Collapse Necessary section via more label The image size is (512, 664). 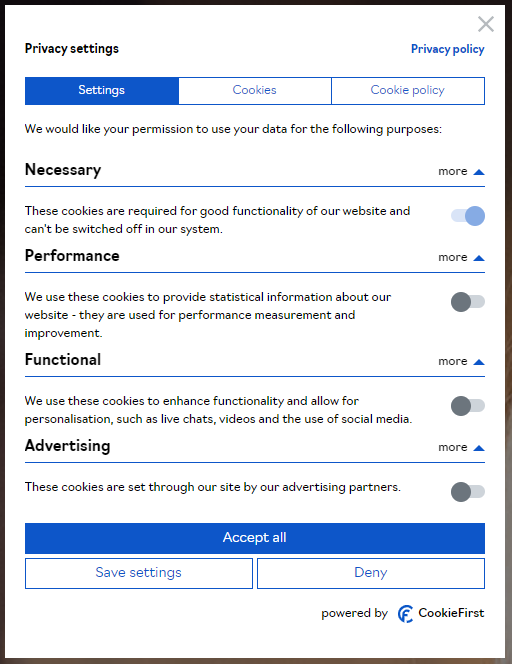(x=453, y=172)
